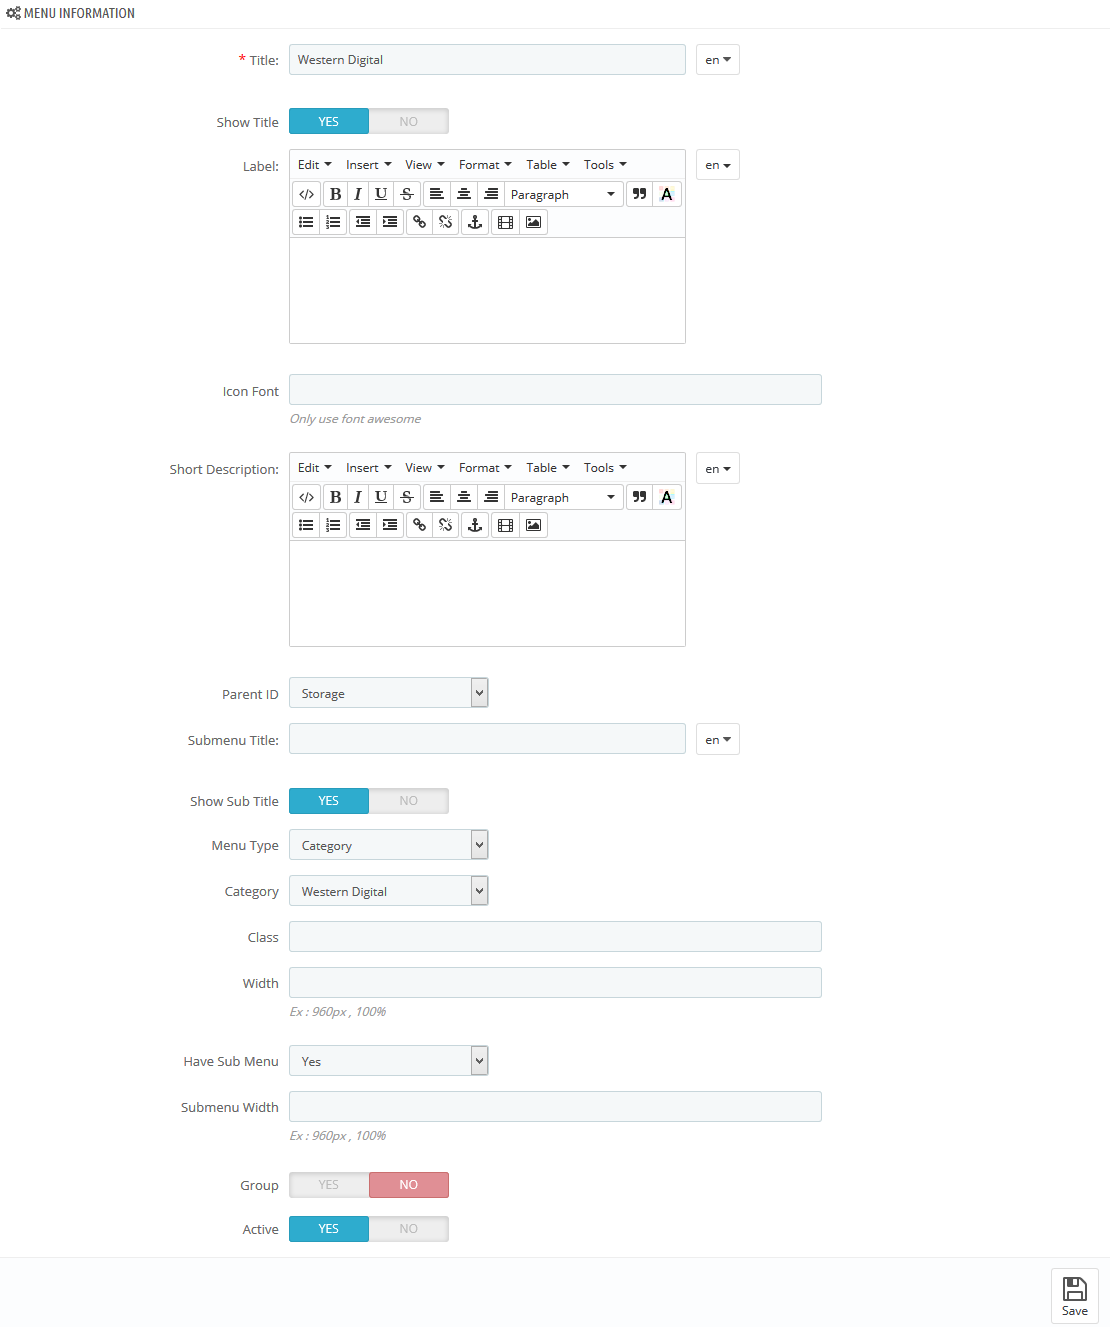Click text color icon in Label editor
Image resolution: width=1110 pixels, height=1327 pixels.
pos(667,194)
